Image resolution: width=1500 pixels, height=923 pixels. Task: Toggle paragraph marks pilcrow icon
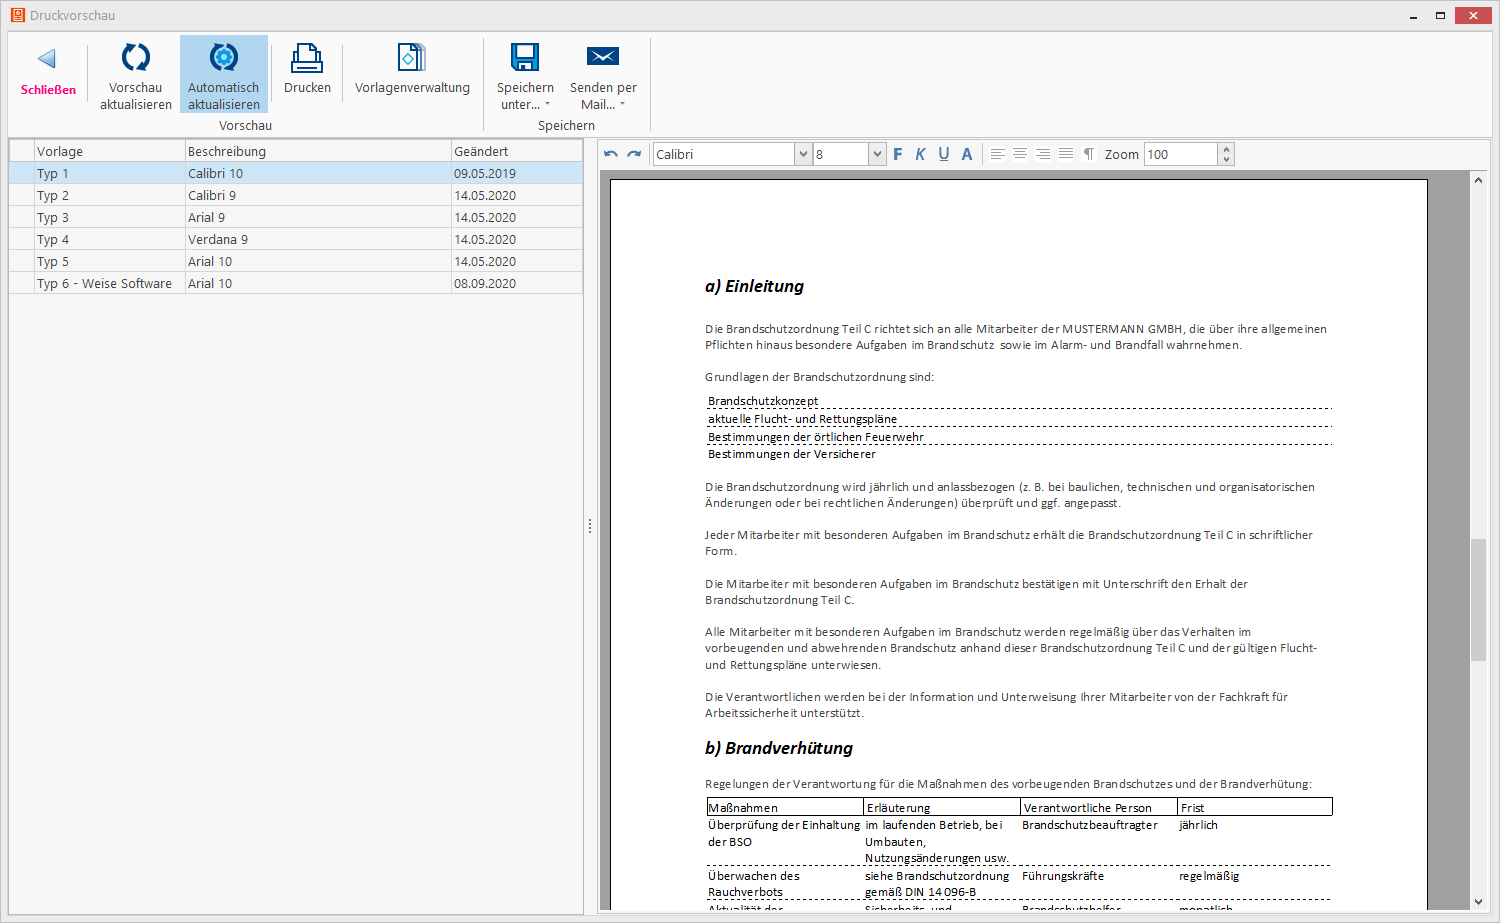pos(1089,154)
